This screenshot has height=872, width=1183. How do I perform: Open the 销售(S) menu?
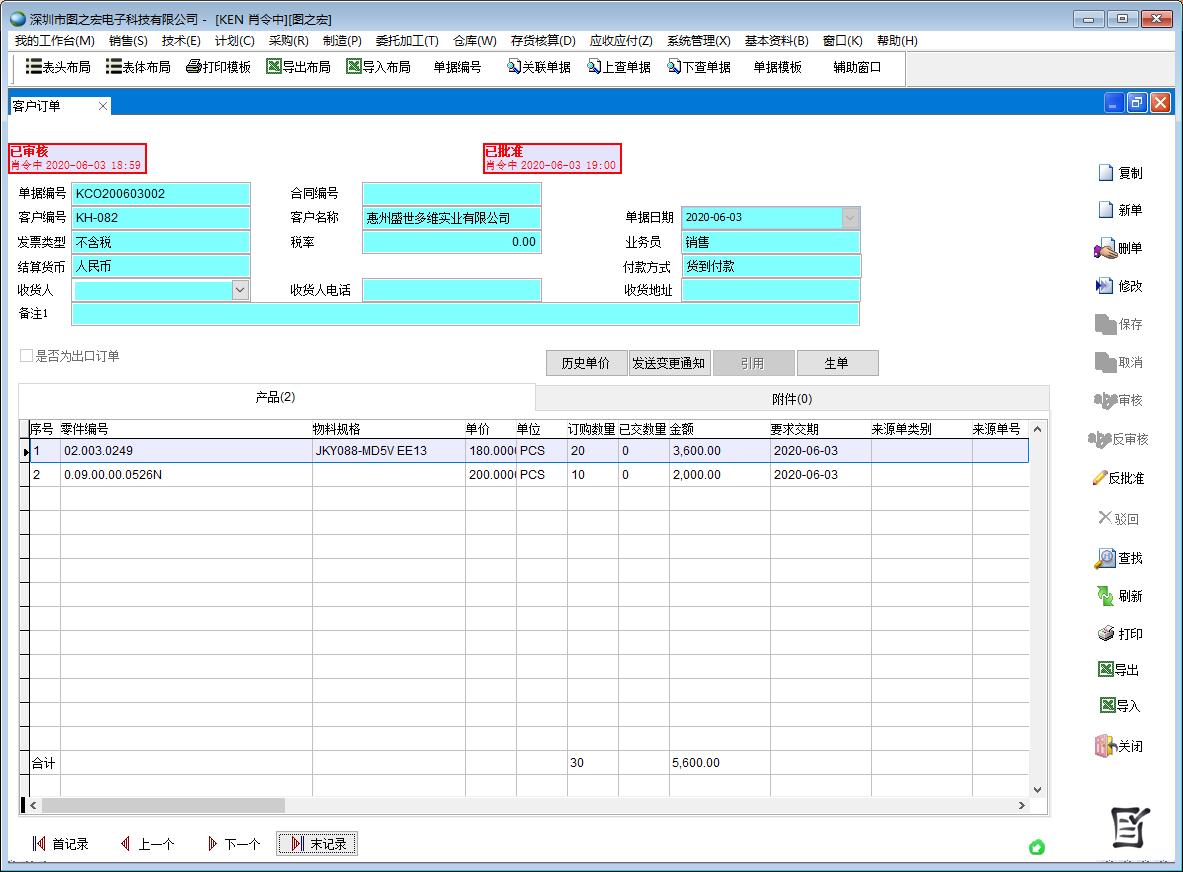[128, 41]
